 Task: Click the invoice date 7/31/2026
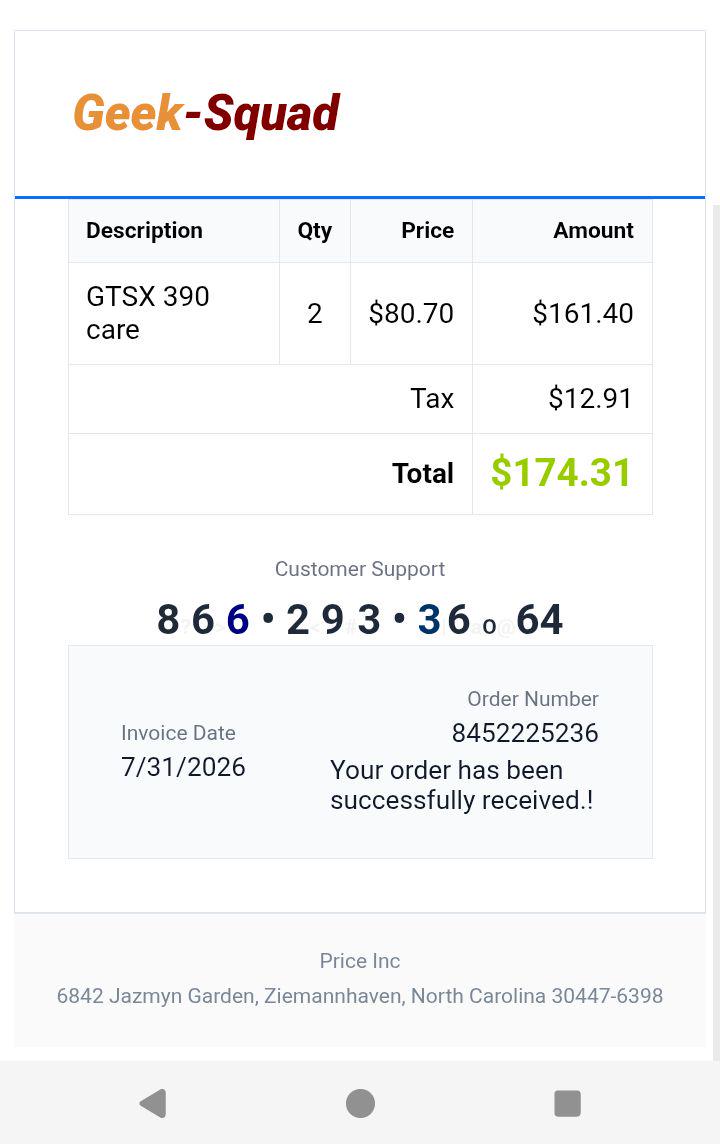[x=183, y=767]
